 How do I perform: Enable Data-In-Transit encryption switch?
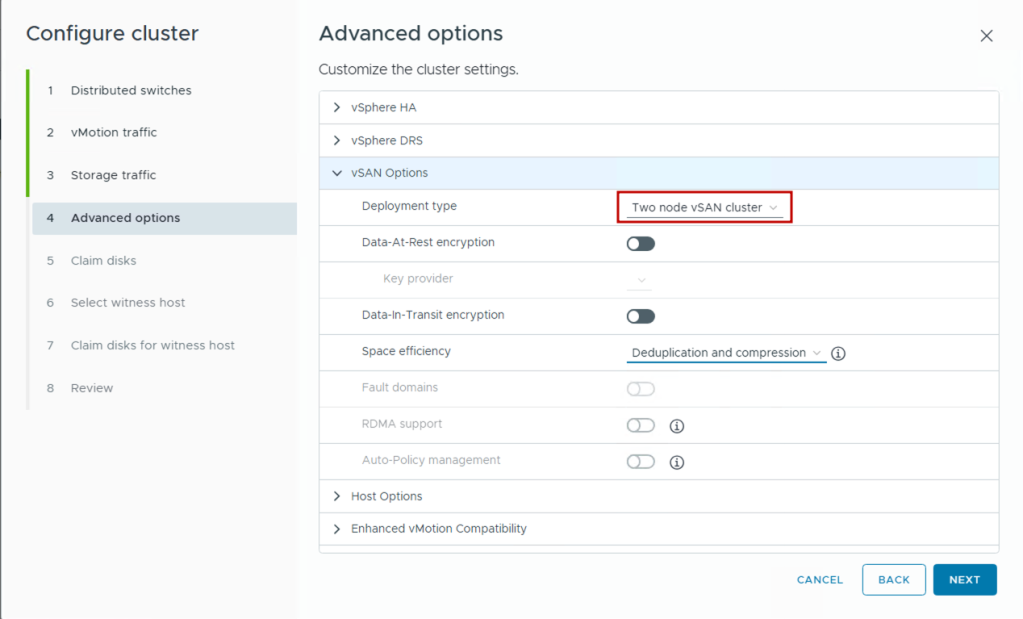click(641, 316)
